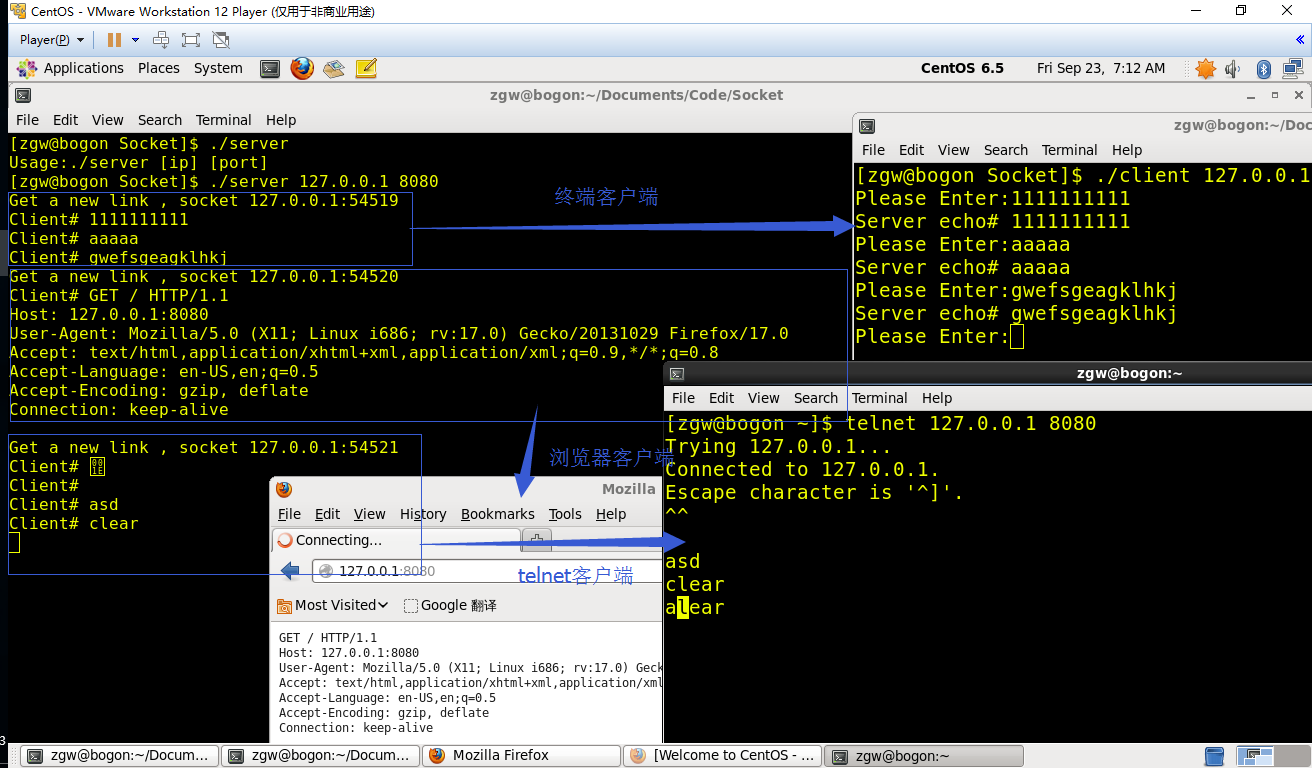Open Search menu in Socket terminal

click(x=160, y=120)
